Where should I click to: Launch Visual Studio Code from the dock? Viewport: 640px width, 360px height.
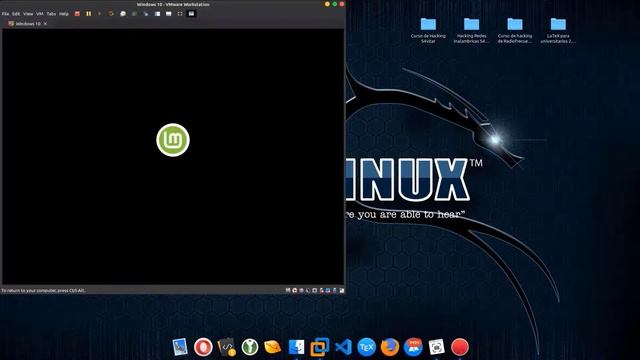(x=343, y=347)
